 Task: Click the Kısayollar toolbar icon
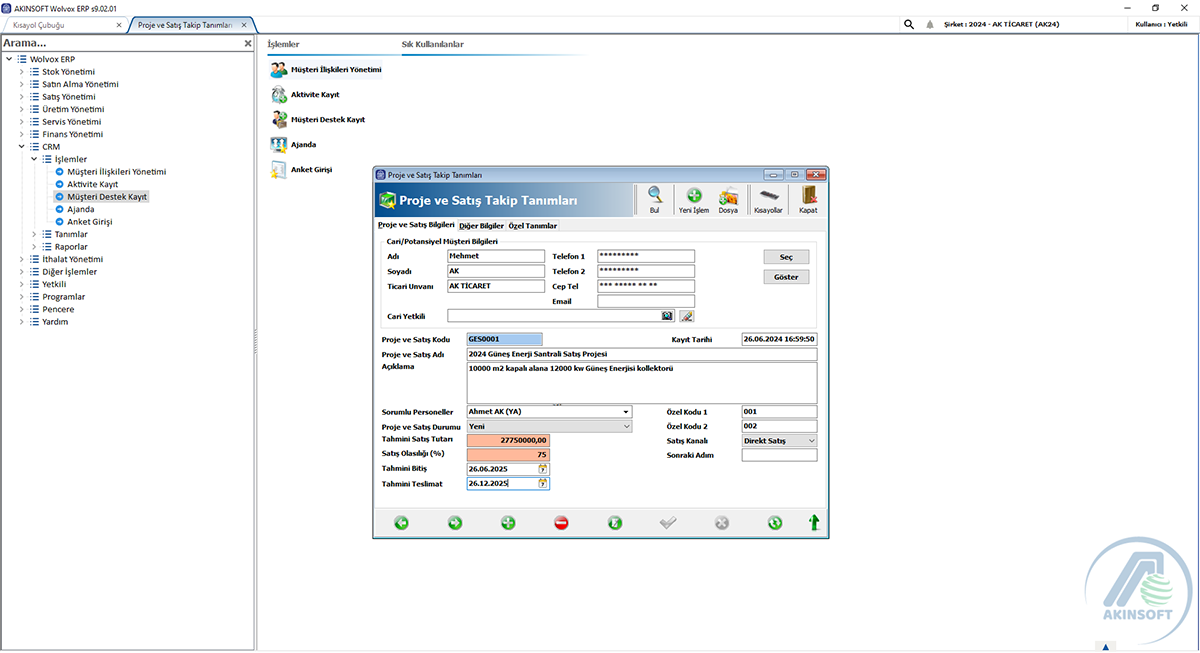[769, 196]
